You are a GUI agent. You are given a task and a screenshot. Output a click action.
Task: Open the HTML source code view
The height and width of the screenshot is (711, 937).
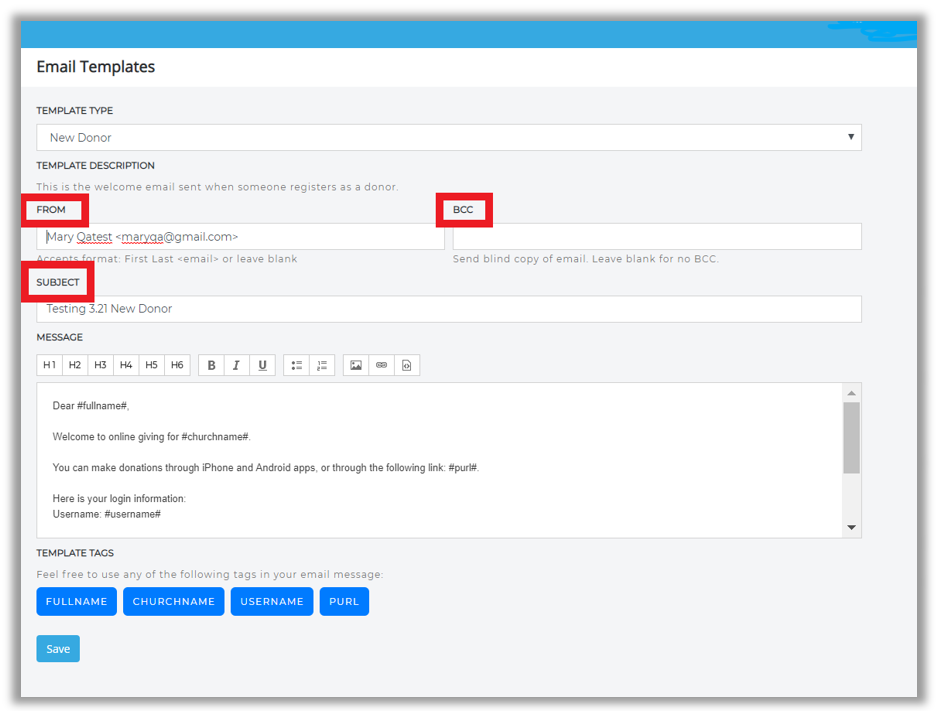coord(407,365)
